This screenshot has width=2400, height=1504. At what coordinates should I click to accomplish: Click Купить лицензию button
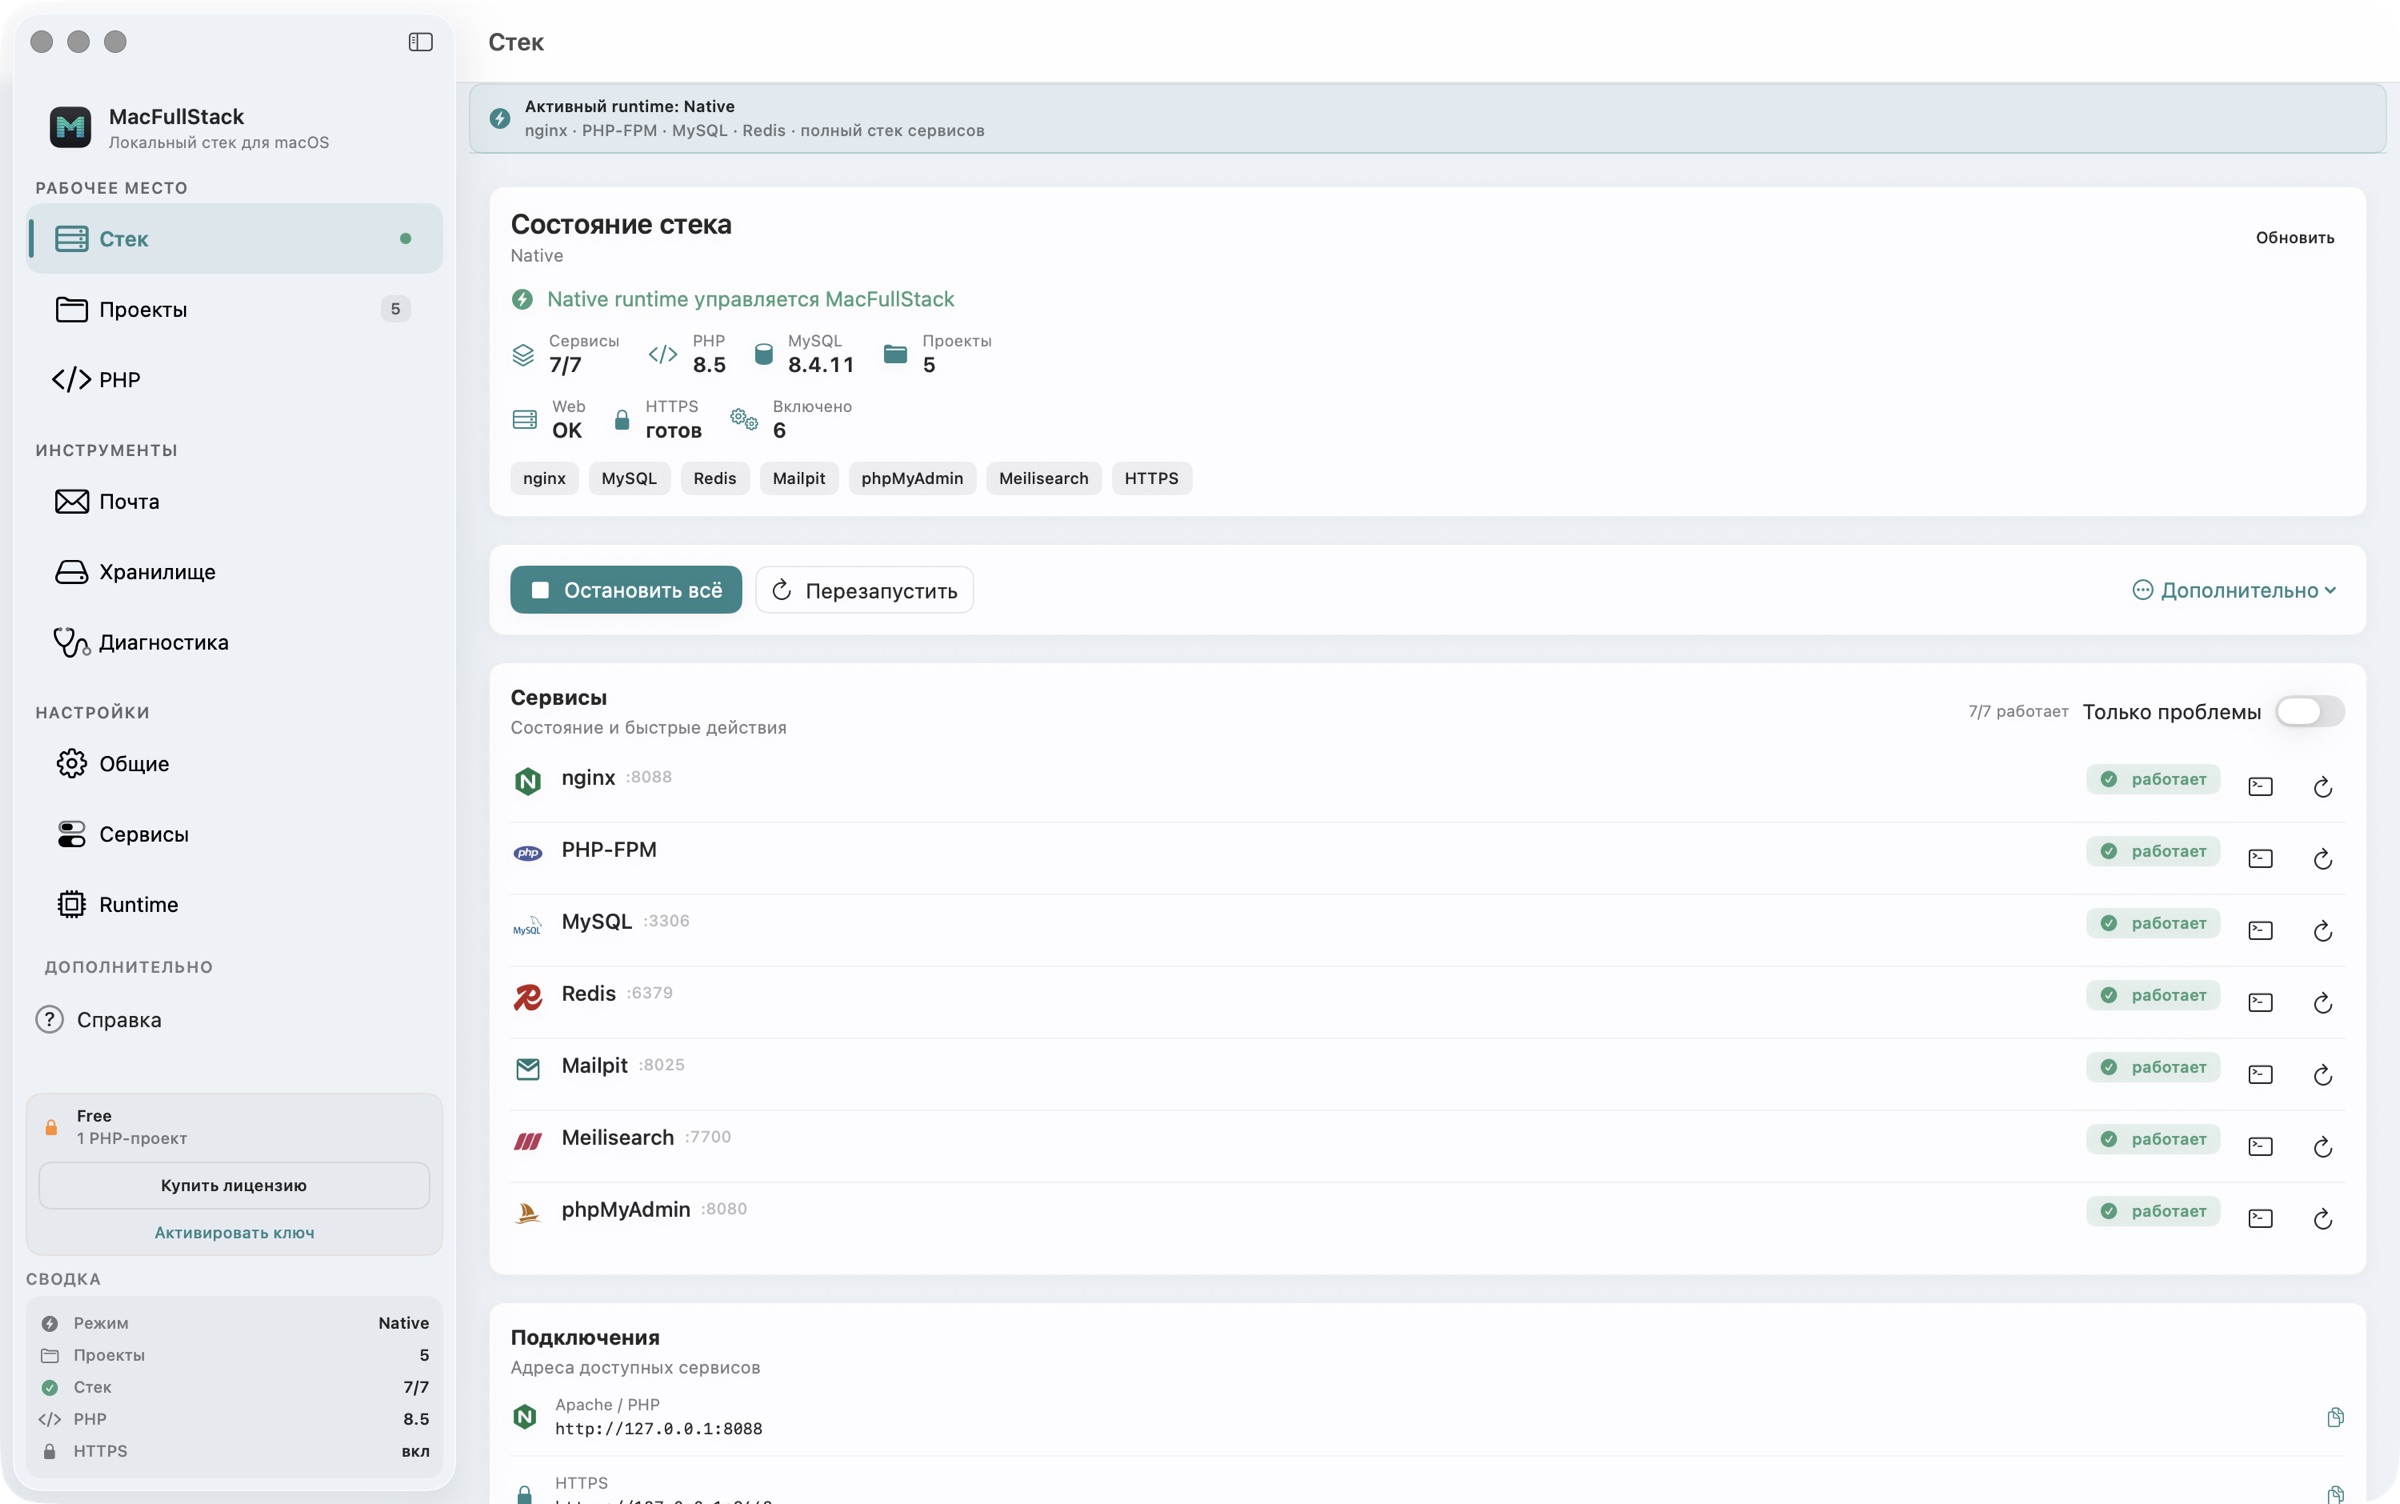[x=234, y=1185]
